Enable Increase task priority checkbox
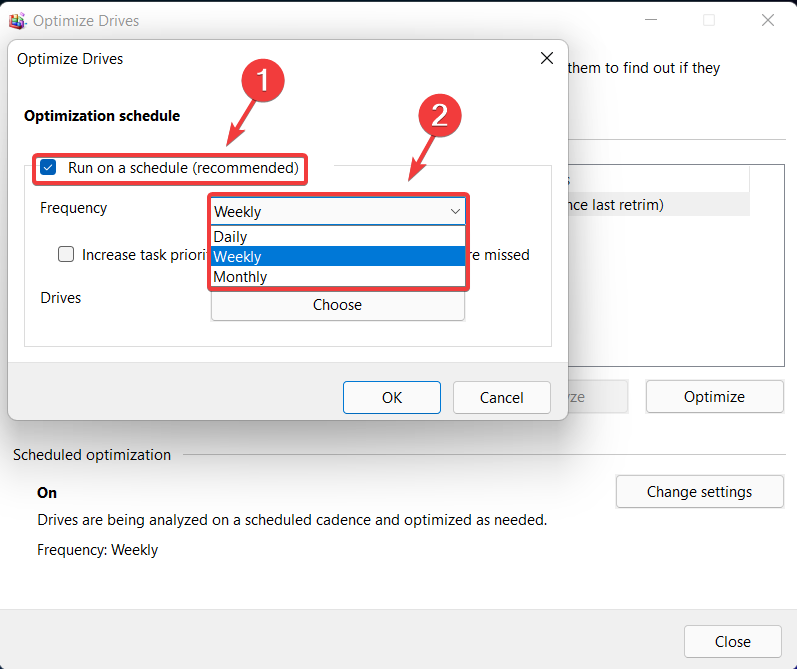 [66, 254]
